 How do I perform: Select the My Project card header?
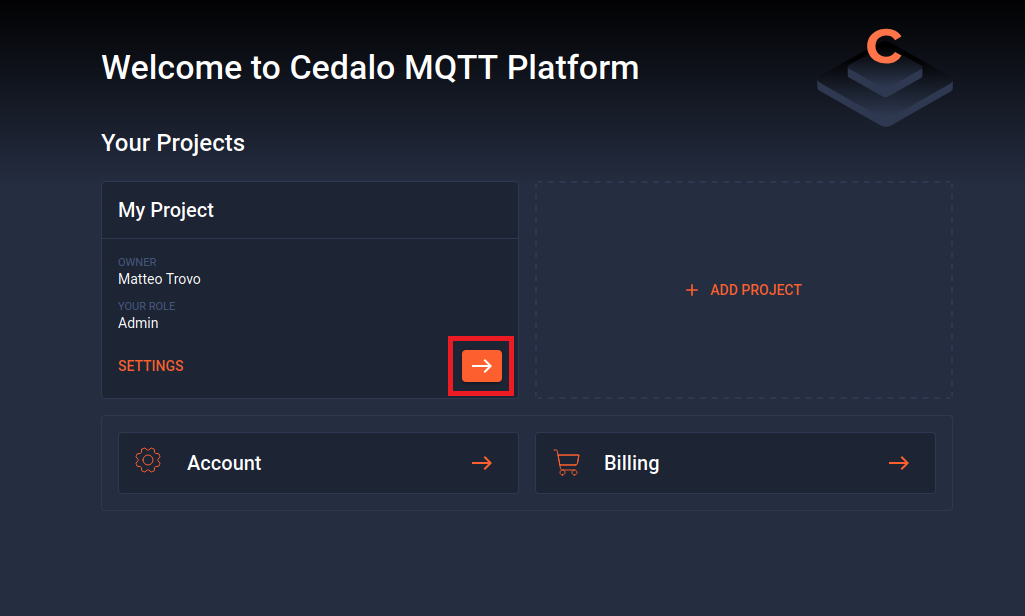click(x=165, y=210)
